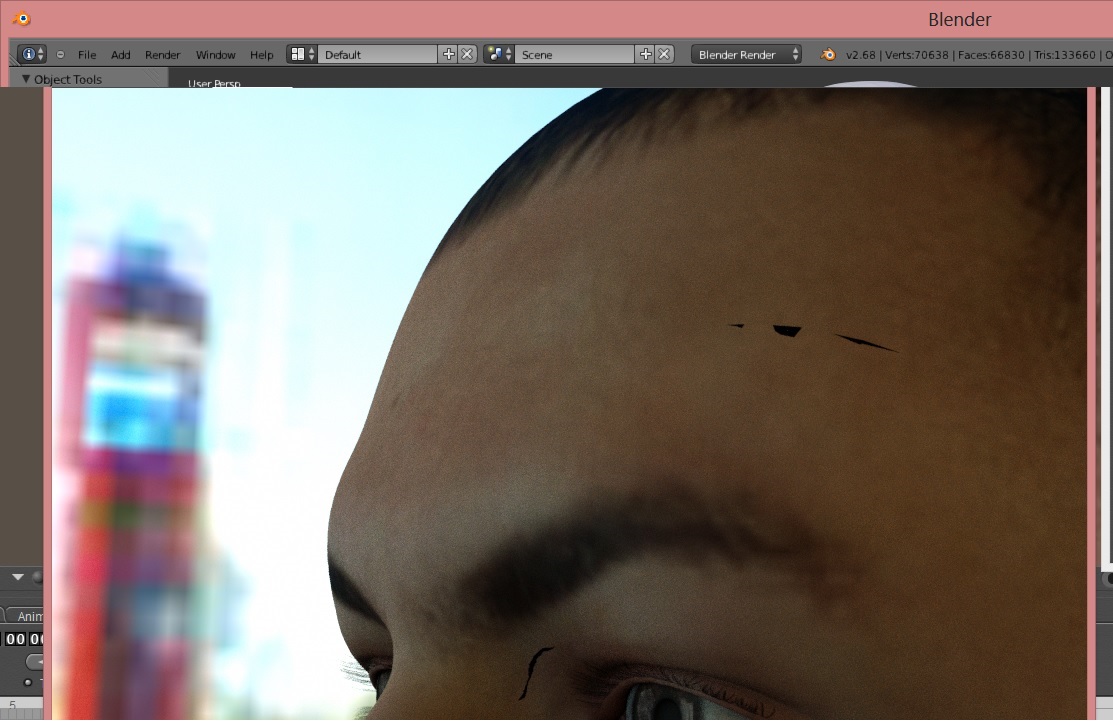Click the v2.68 version text
1113x721 pixels.
point(859,55)
